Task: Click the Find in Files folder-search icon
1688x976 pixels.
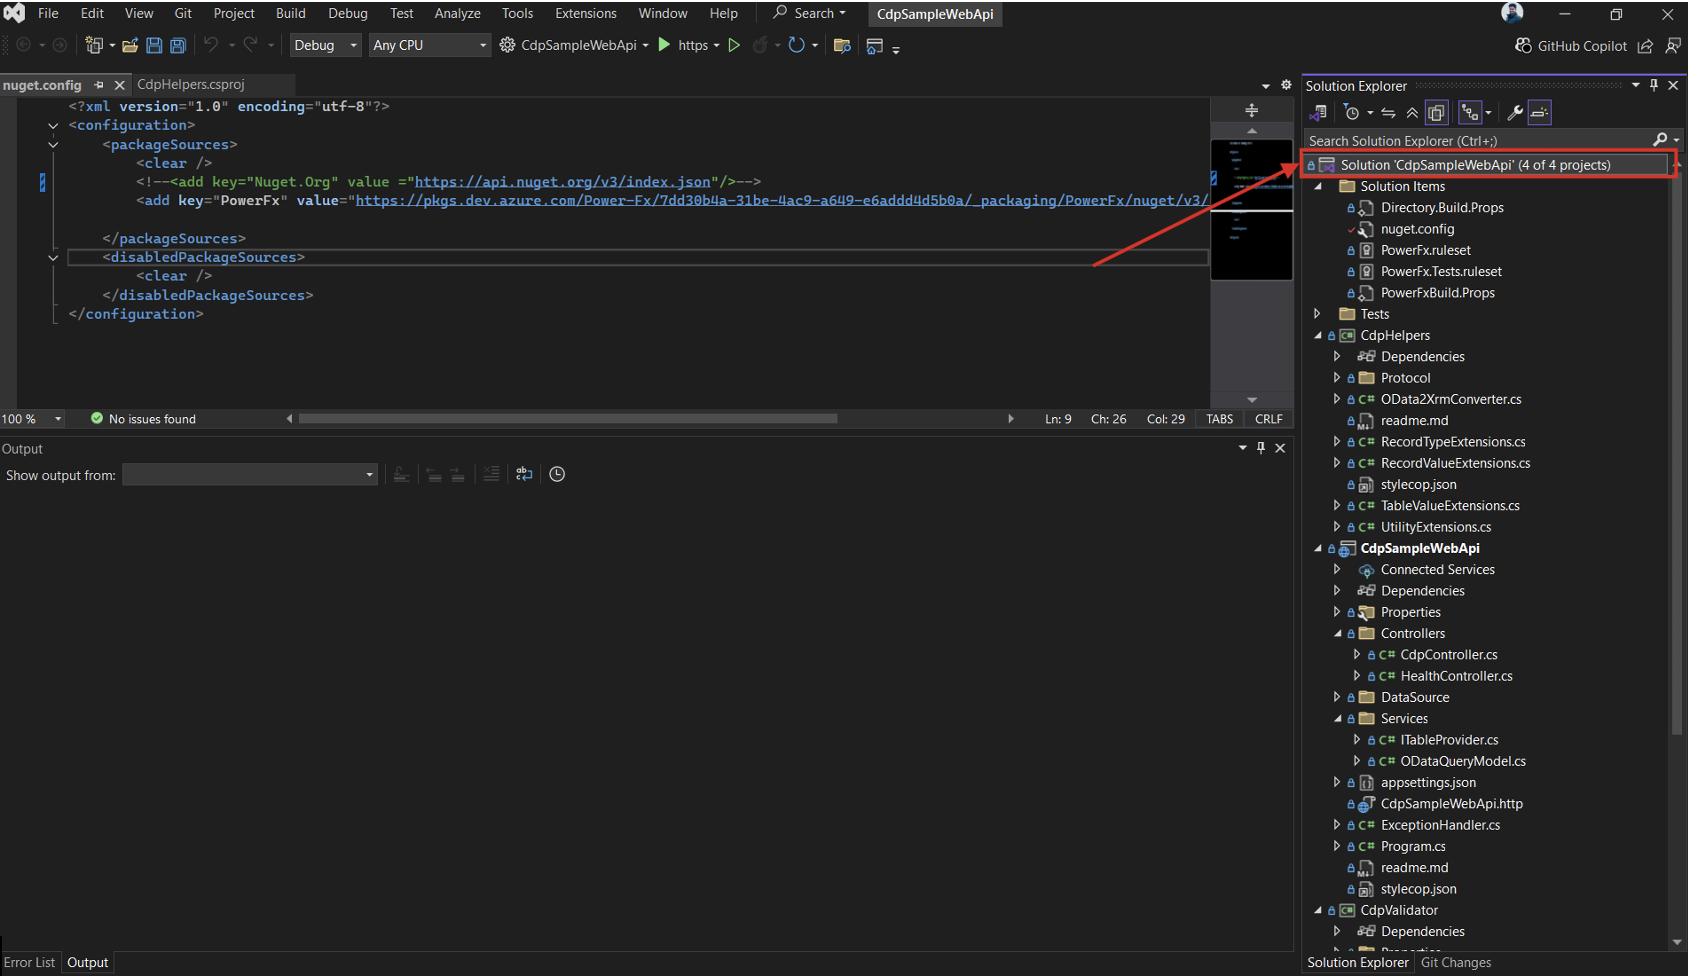Action: (842, 45)
